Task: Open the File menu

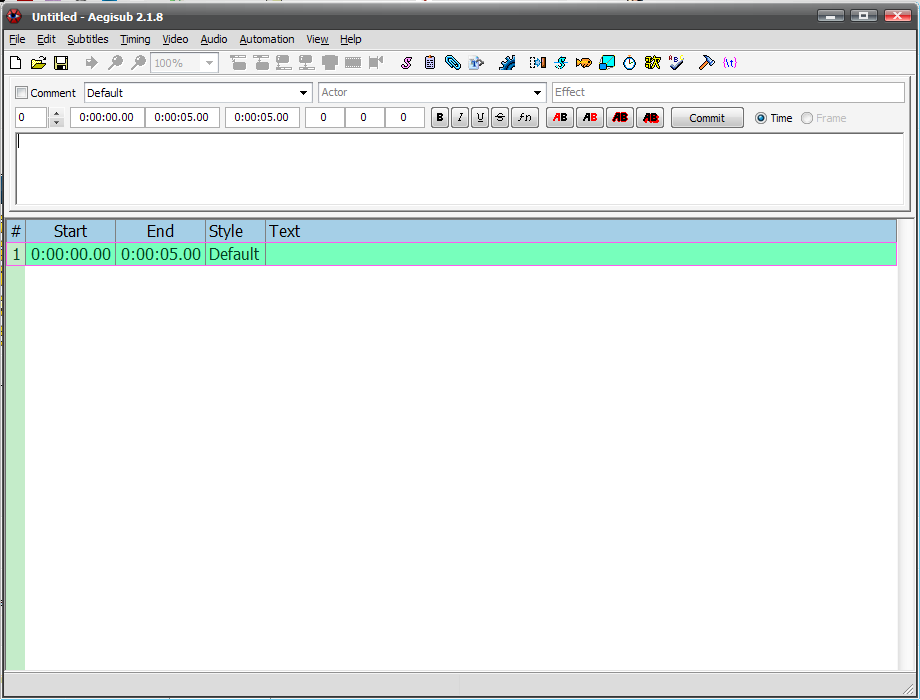Action: 17,39
